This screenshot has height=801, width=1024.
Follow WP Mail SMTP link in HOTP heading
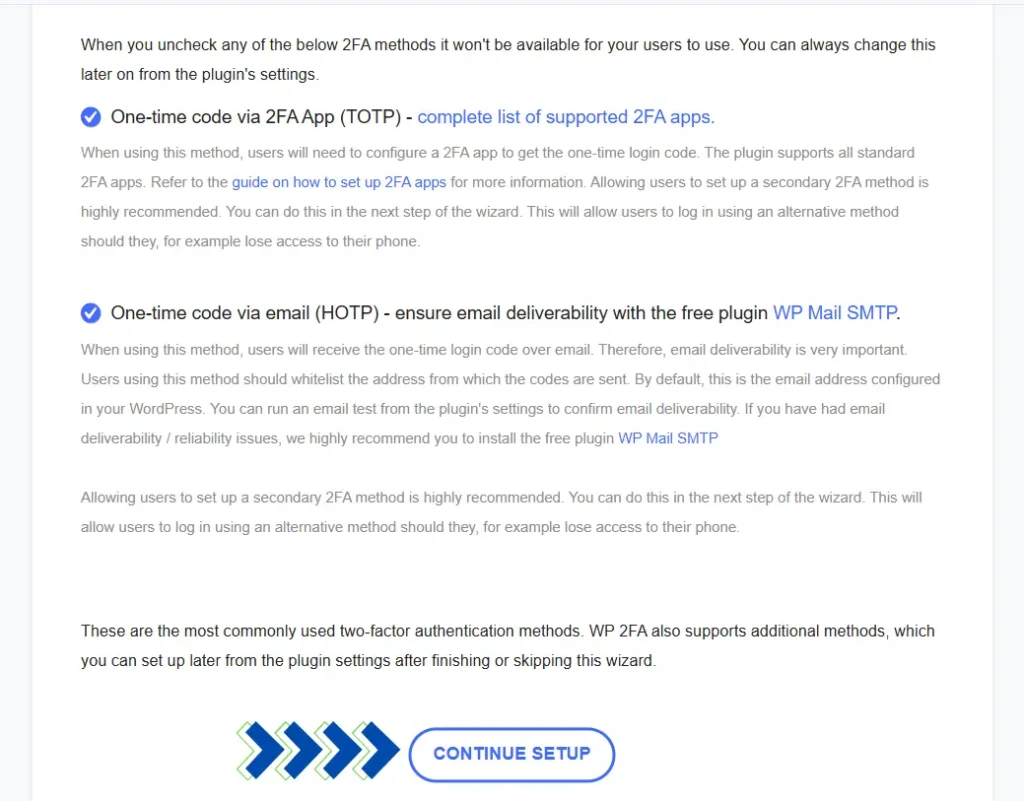pyautogui.click(x=835, y=313)
